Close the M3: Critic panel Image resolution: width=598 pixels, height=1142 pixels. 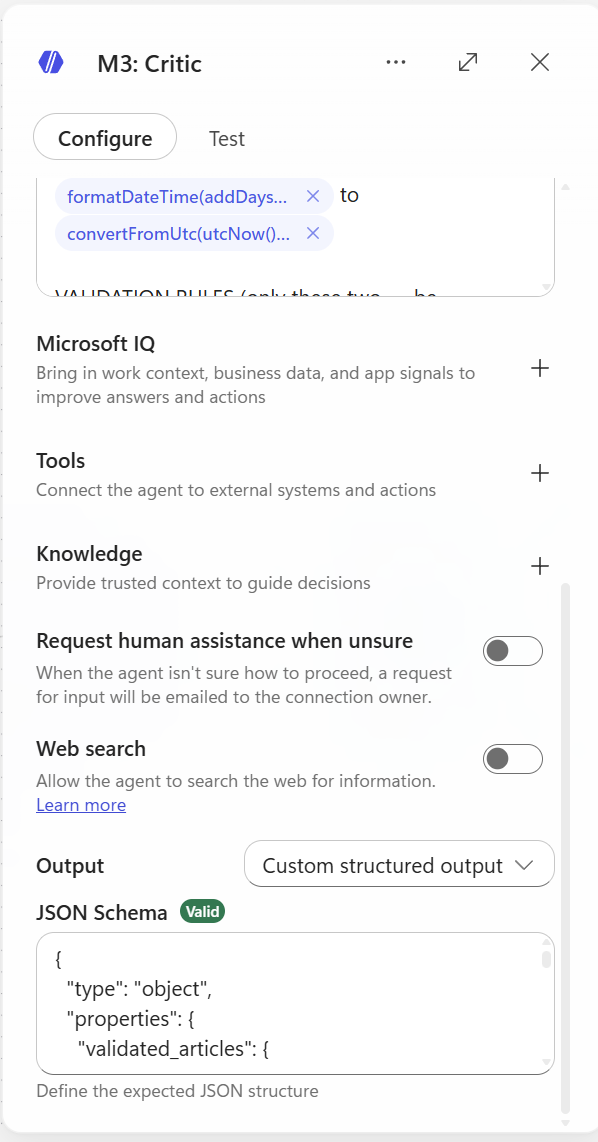point(540,63)
